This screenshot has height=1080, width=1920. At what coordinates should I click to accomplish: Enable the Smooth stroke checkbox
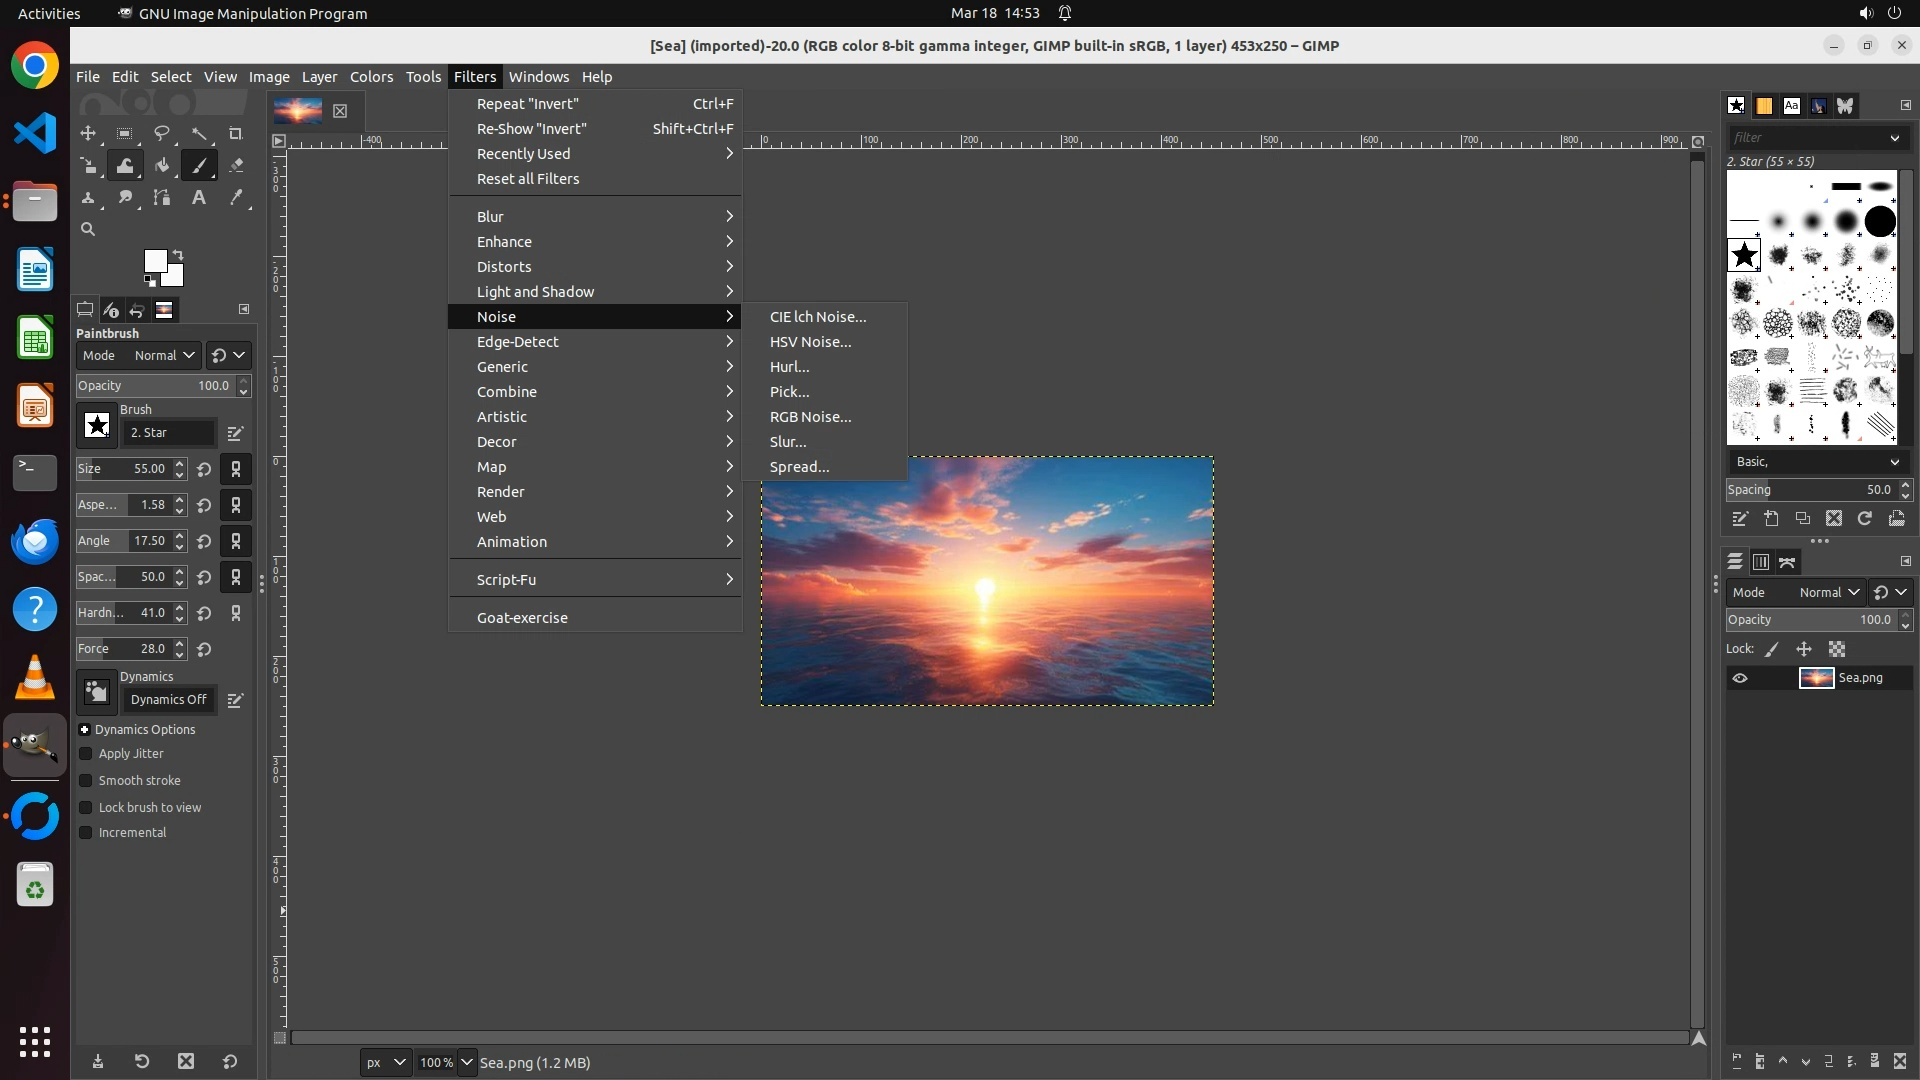[86, 781]
